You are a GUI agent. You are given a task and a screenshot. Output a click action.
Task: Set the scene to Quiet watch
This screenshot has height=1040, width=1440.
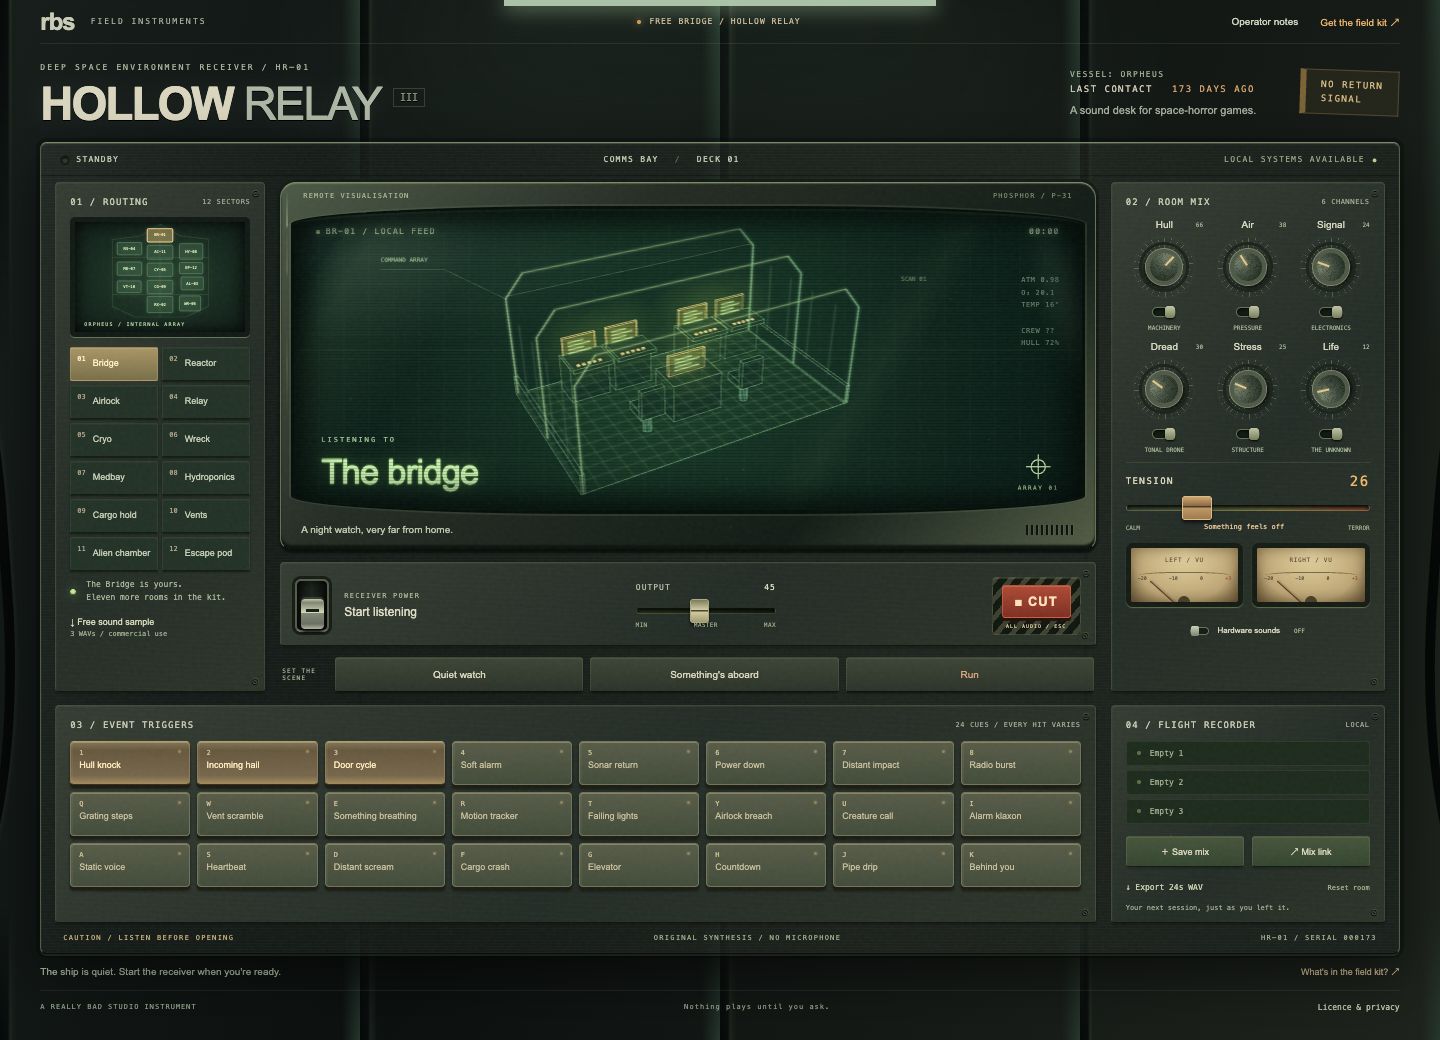pos(459,675)
